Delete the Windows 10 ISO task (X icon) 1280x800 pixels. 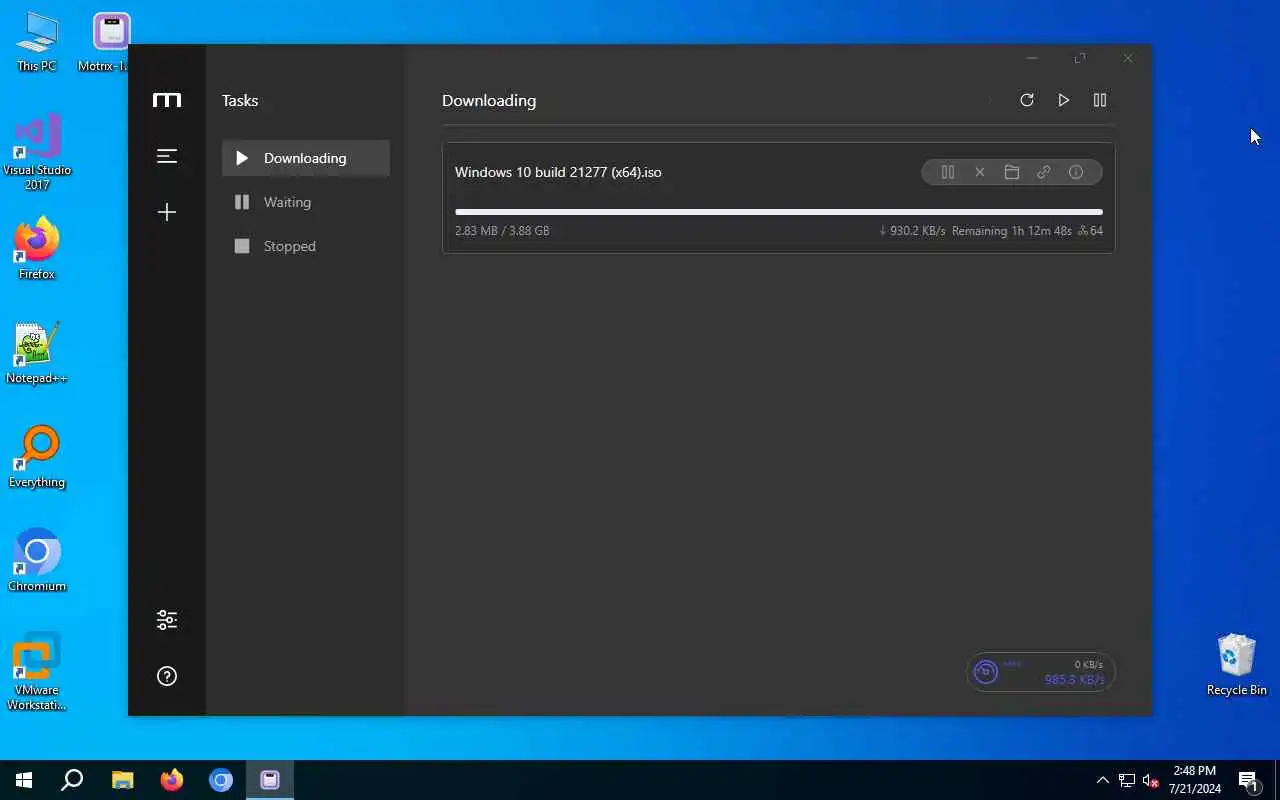980,172
